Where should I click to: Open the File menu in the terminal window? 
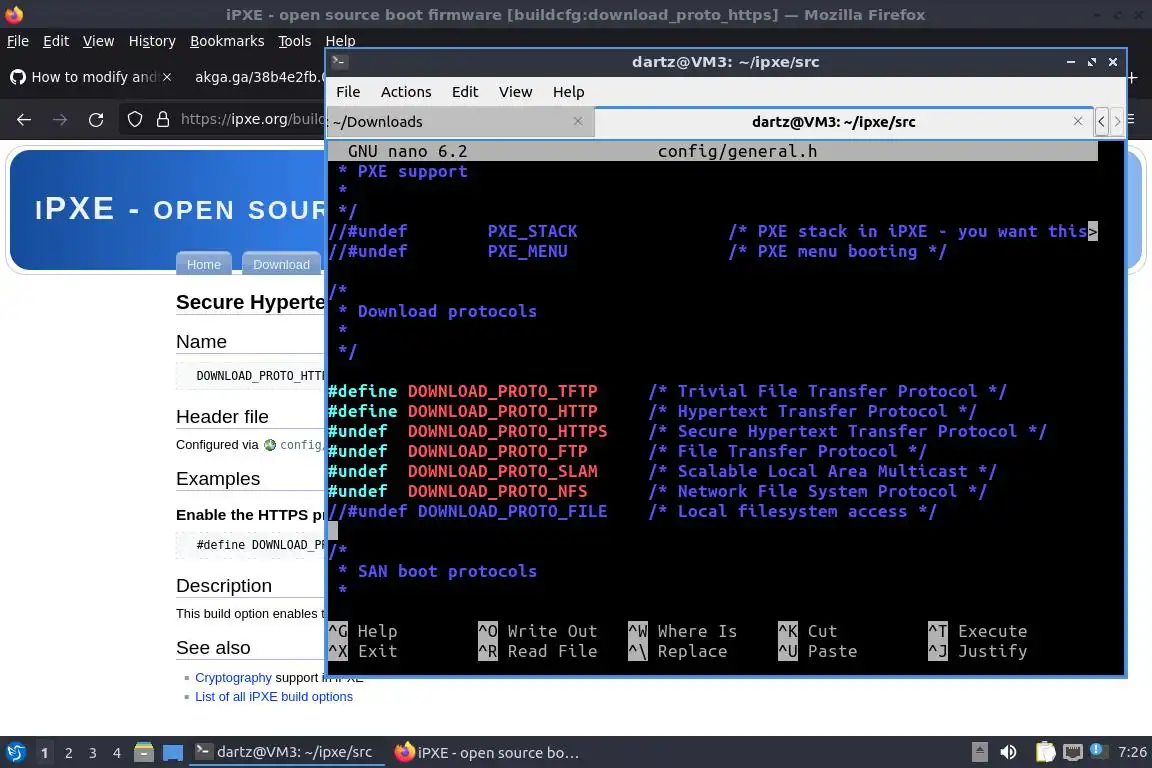(x=348, y=92)
